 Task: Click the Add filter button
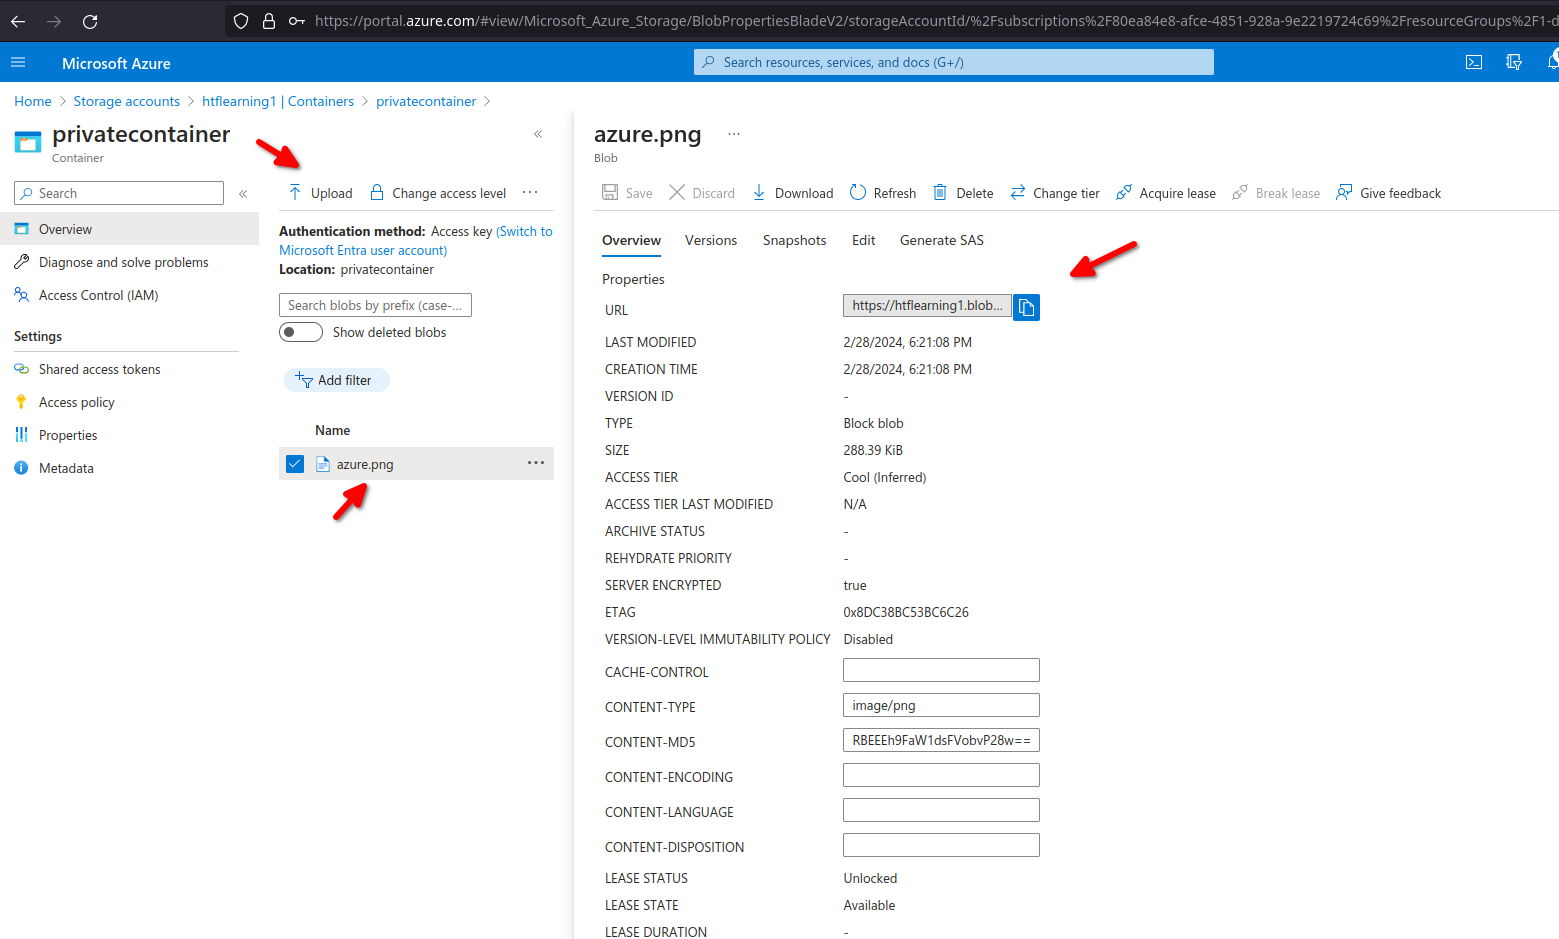tap(336, 380)
